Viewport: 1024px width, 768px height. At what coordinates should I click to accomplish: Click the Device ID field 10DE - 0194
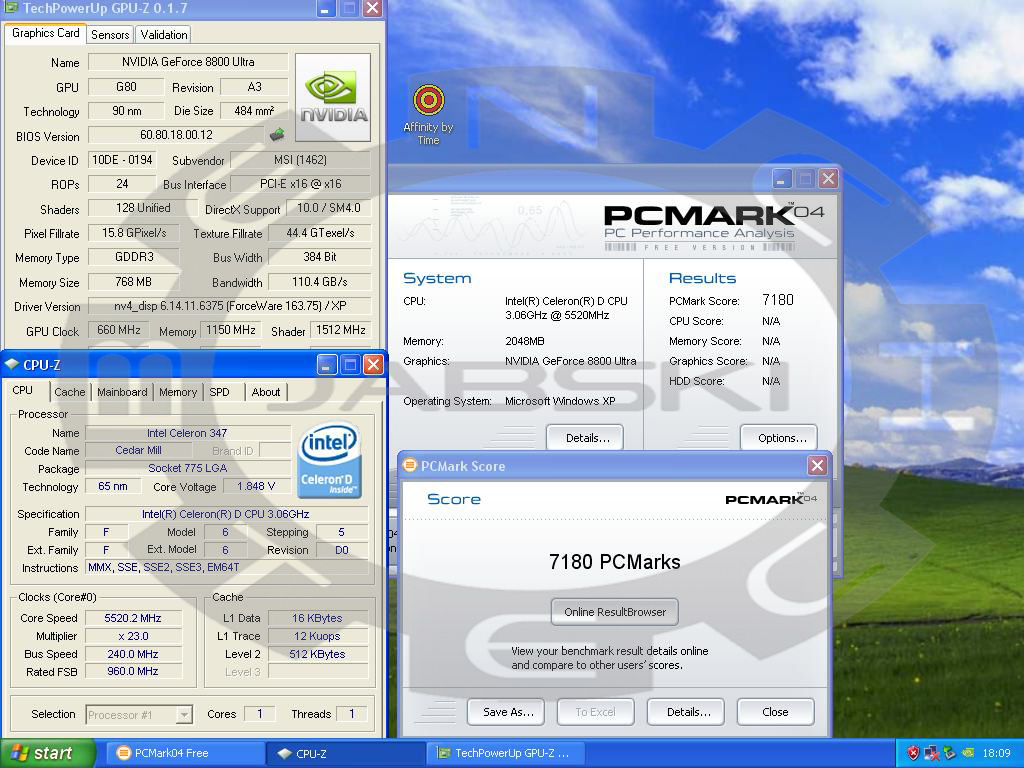(x=122, y=160)
